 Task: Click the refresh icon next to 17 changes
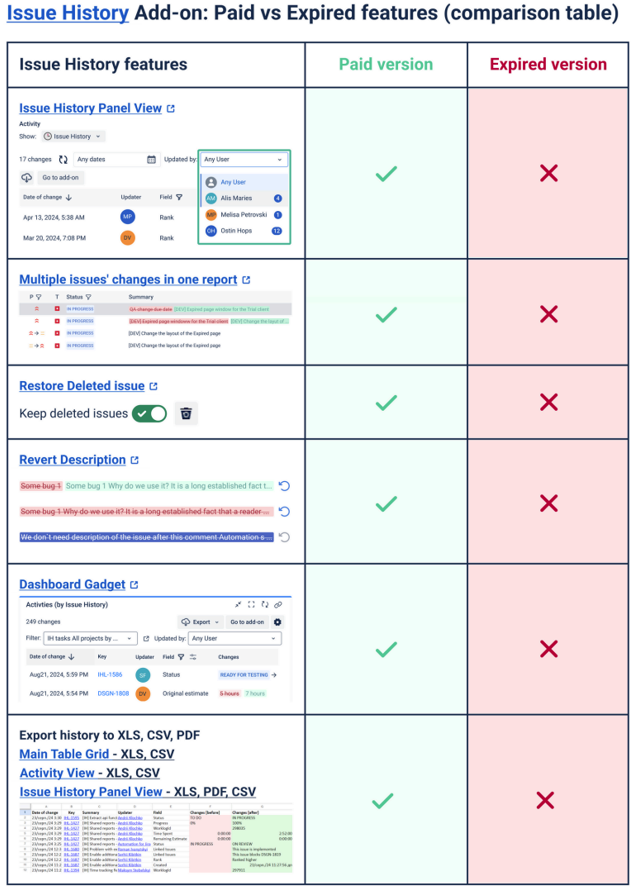[63, 159]
